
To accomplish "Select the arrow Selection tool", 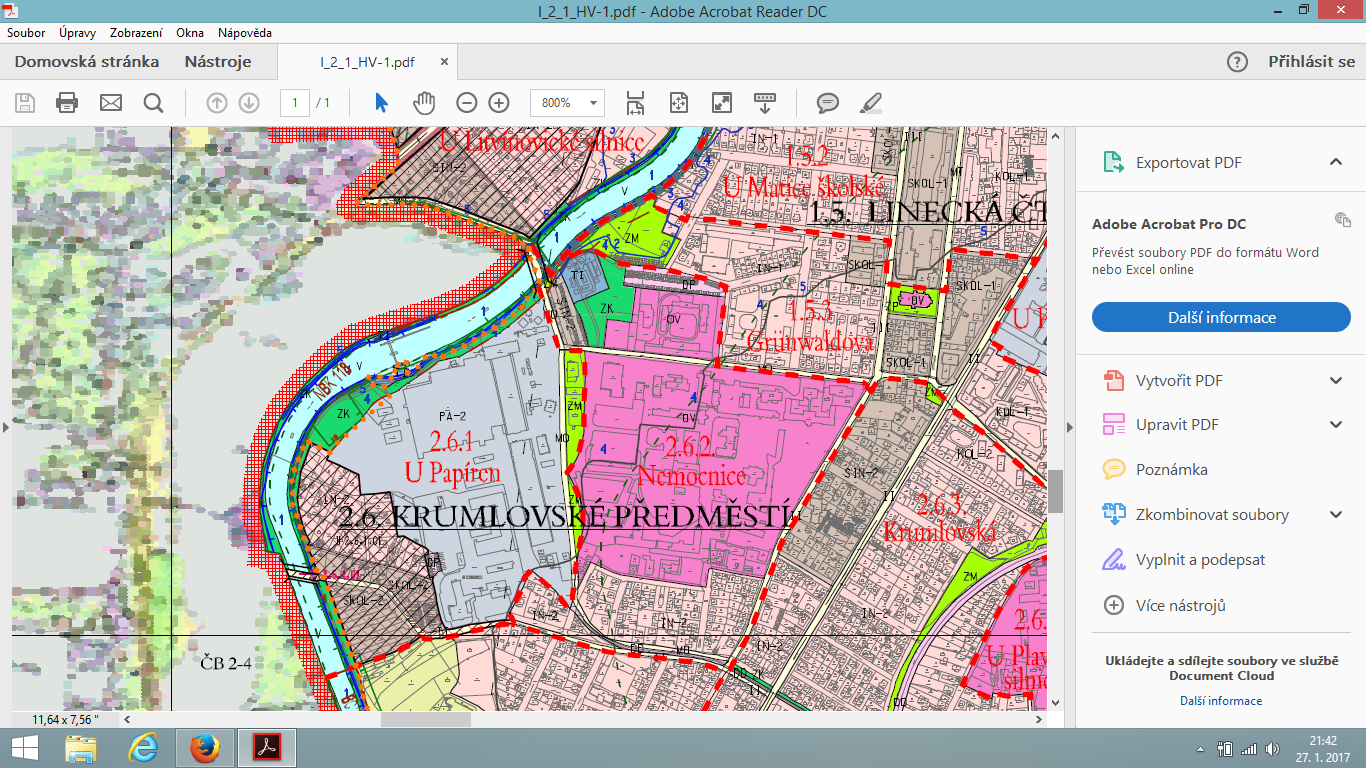I will click(381, 102).
